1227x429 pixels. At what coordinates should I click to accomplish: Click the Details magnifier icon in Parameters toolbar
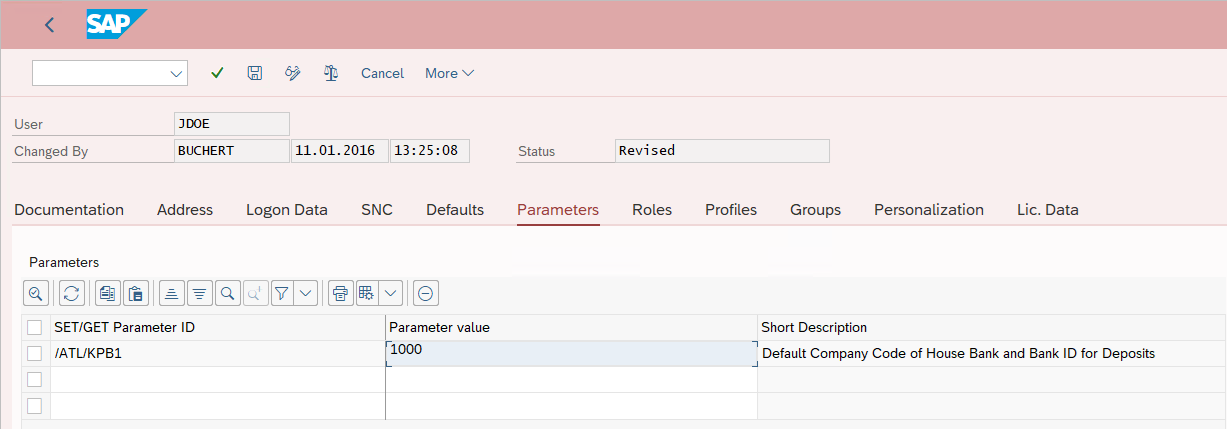pos(36,293)
